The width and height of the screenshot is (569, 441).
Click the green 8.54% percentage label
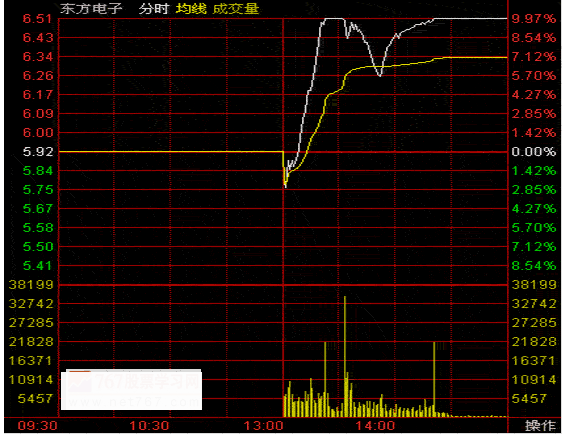click(533, 266)
